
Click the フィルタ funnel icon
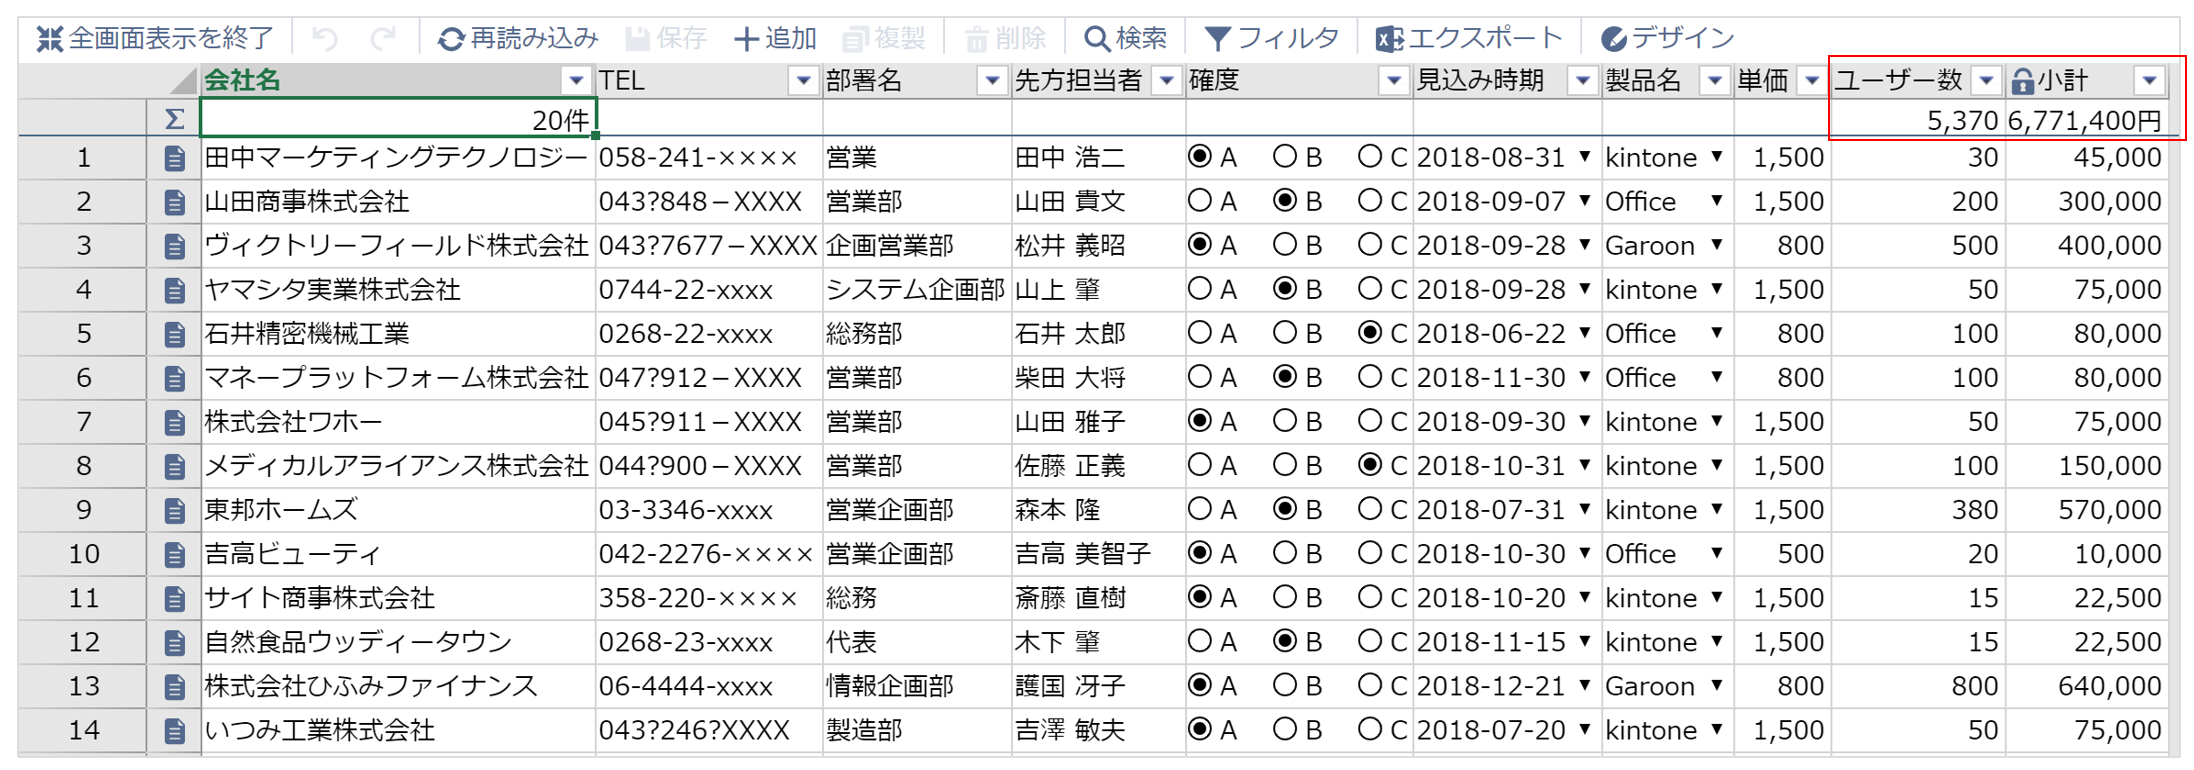coord(1217,39)
